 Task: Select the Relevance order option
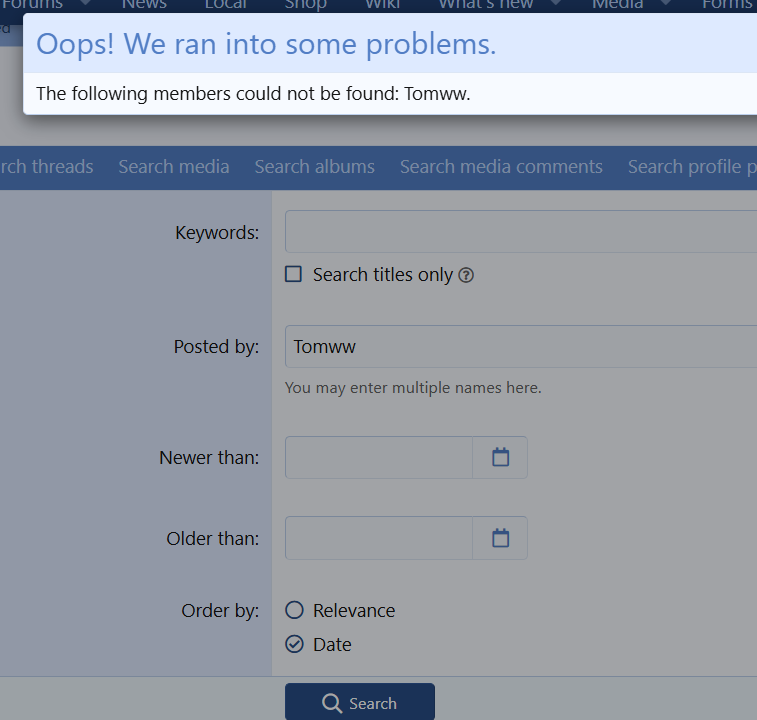tap(294, 610)
